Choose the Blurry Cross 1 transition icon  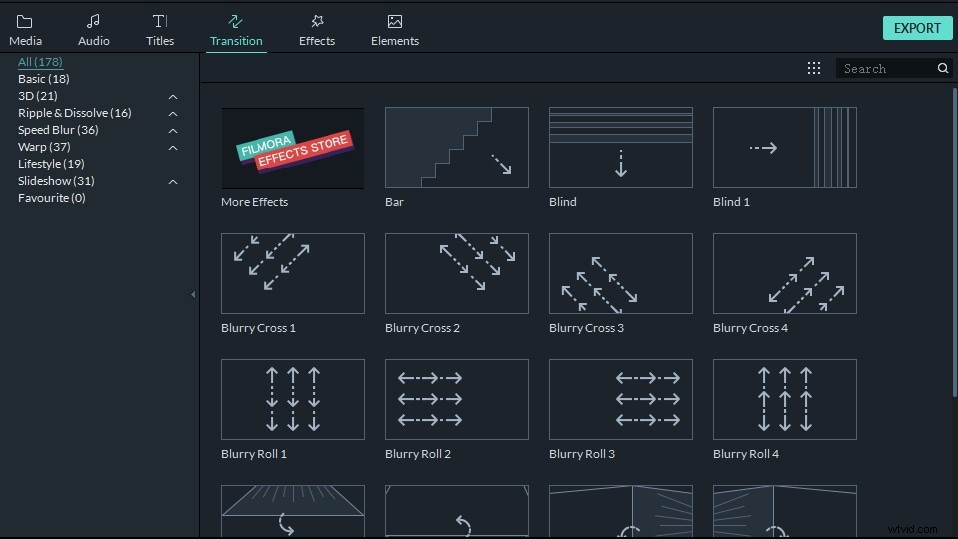pos(293,274)
